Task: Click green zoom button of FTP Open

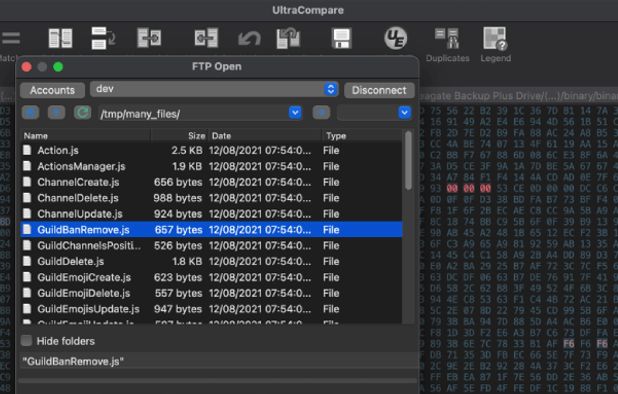Action: click(x=58, y=67)
